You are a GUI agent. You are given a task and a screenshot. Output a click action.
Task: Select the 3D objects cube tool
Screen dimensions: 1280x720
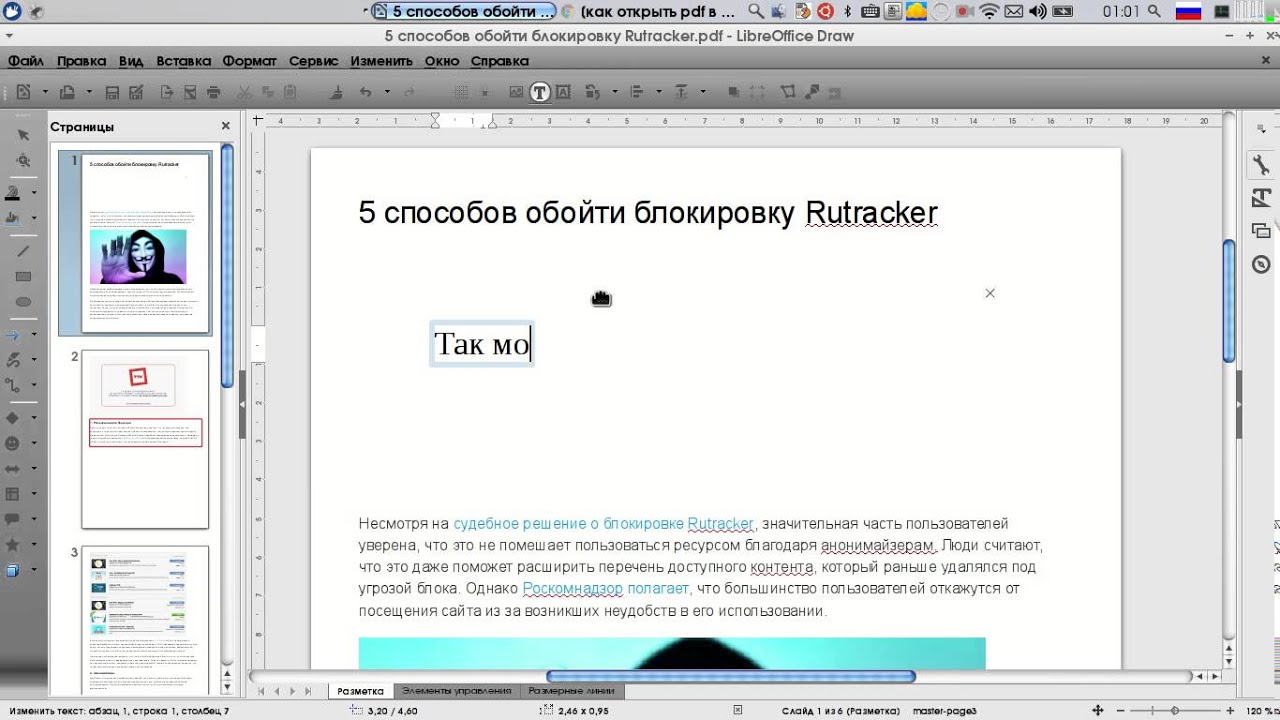coord(14,571)
